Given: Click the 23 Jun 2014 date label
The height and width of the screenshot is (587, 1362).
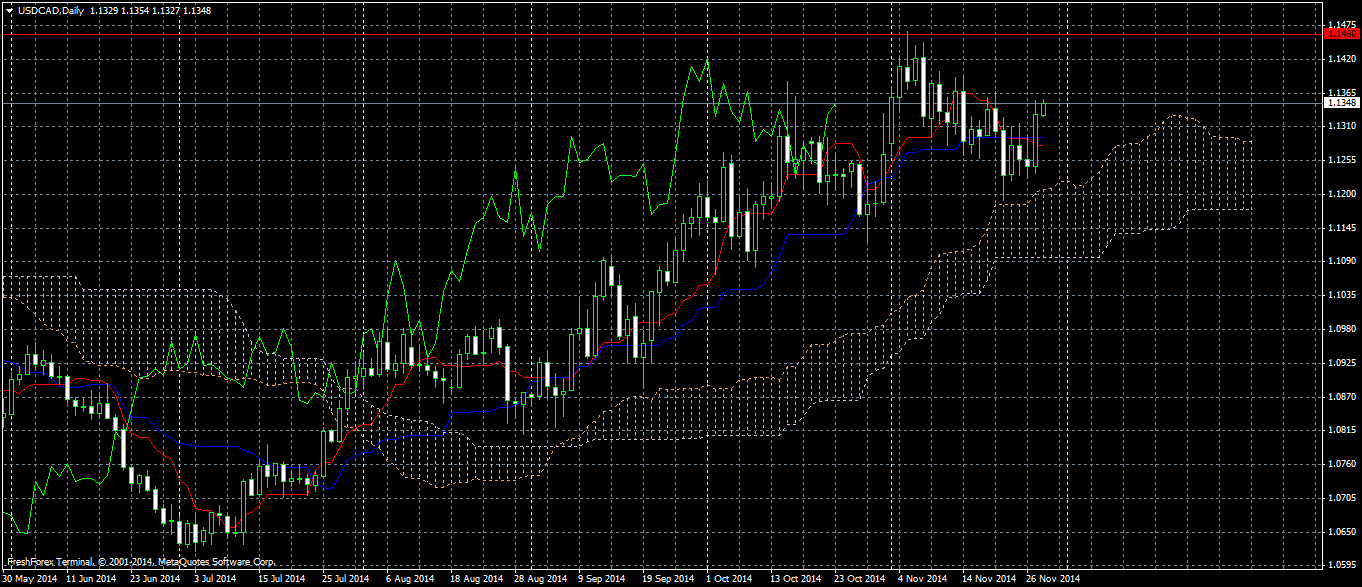Looking at the screenshot, I should click(156, 579).
